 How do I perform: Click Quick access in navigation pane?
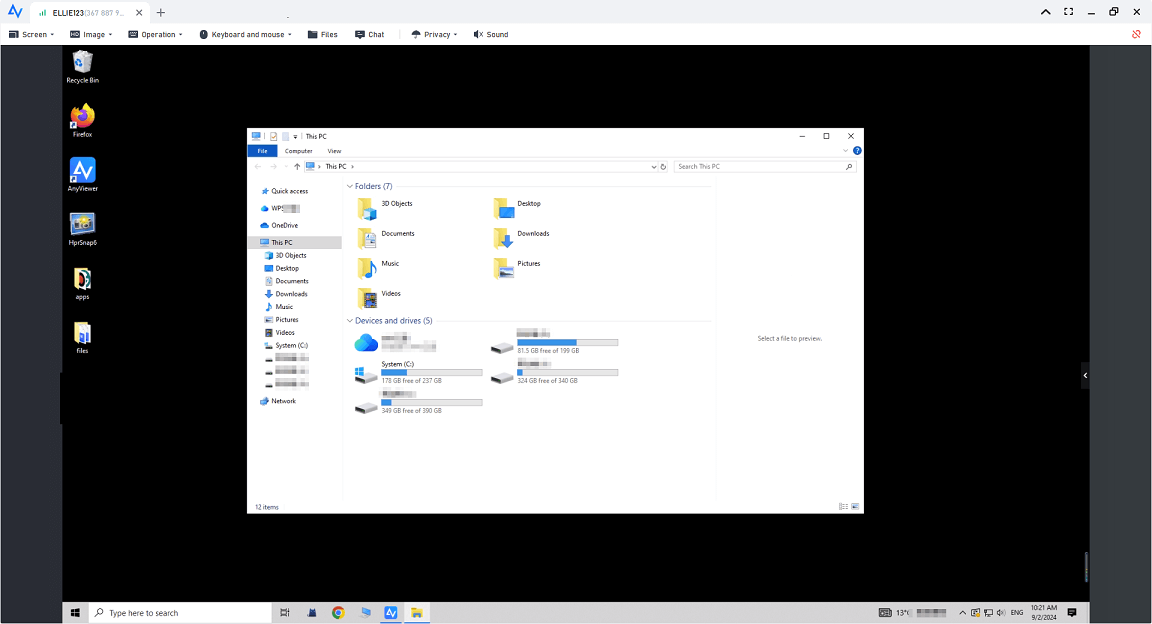[289, 191]
